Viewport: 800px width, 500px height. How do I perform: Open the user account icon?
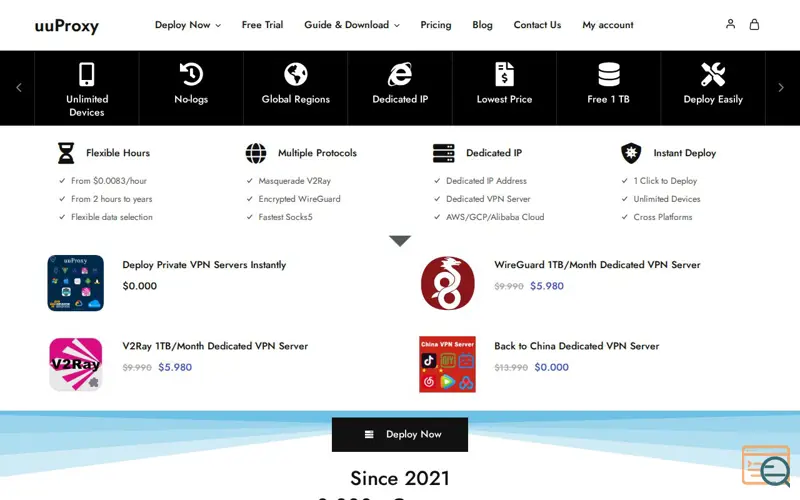point(730,24)
